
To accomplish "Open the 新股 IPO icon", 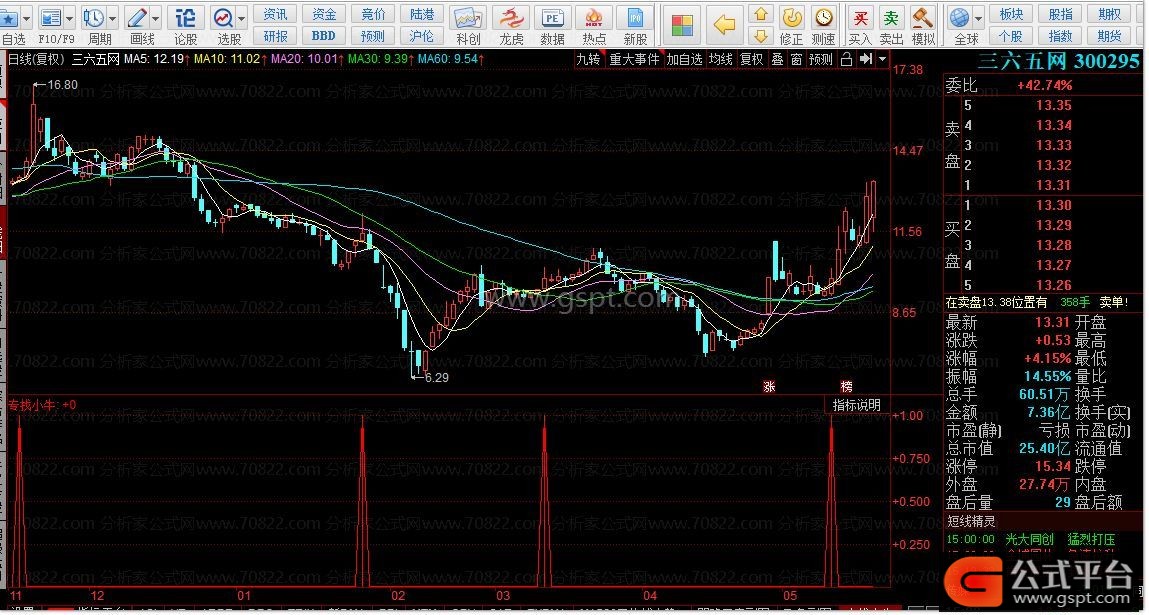I will (x=635, y=18).
